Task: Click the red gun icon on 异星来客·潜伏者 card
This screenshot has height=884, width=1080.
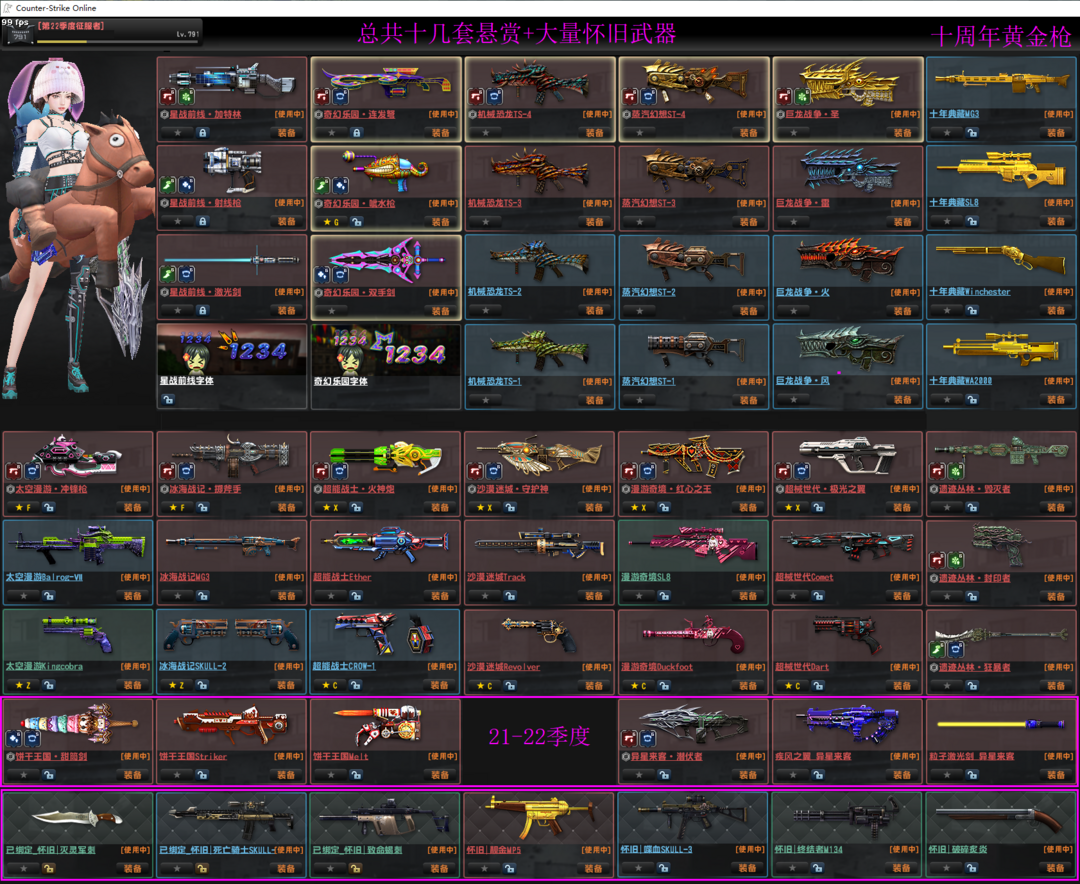Action: point(630,738)
